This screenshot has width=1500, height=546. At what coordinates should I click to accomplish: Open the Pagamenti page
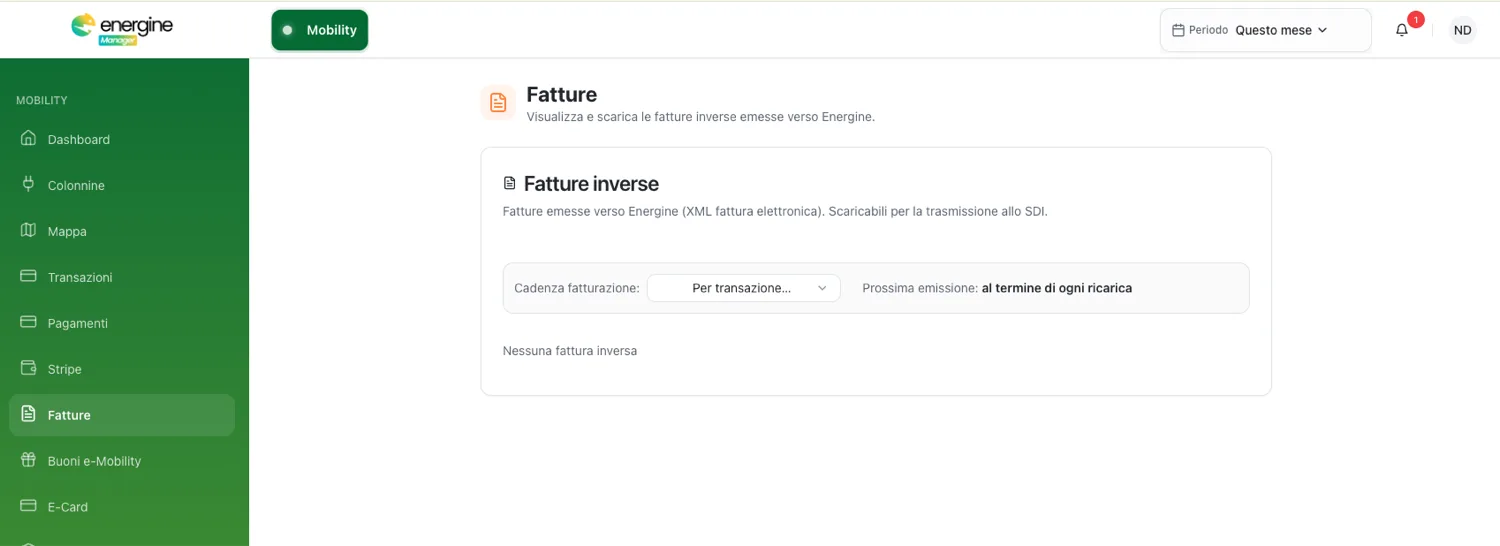(122, 323)
